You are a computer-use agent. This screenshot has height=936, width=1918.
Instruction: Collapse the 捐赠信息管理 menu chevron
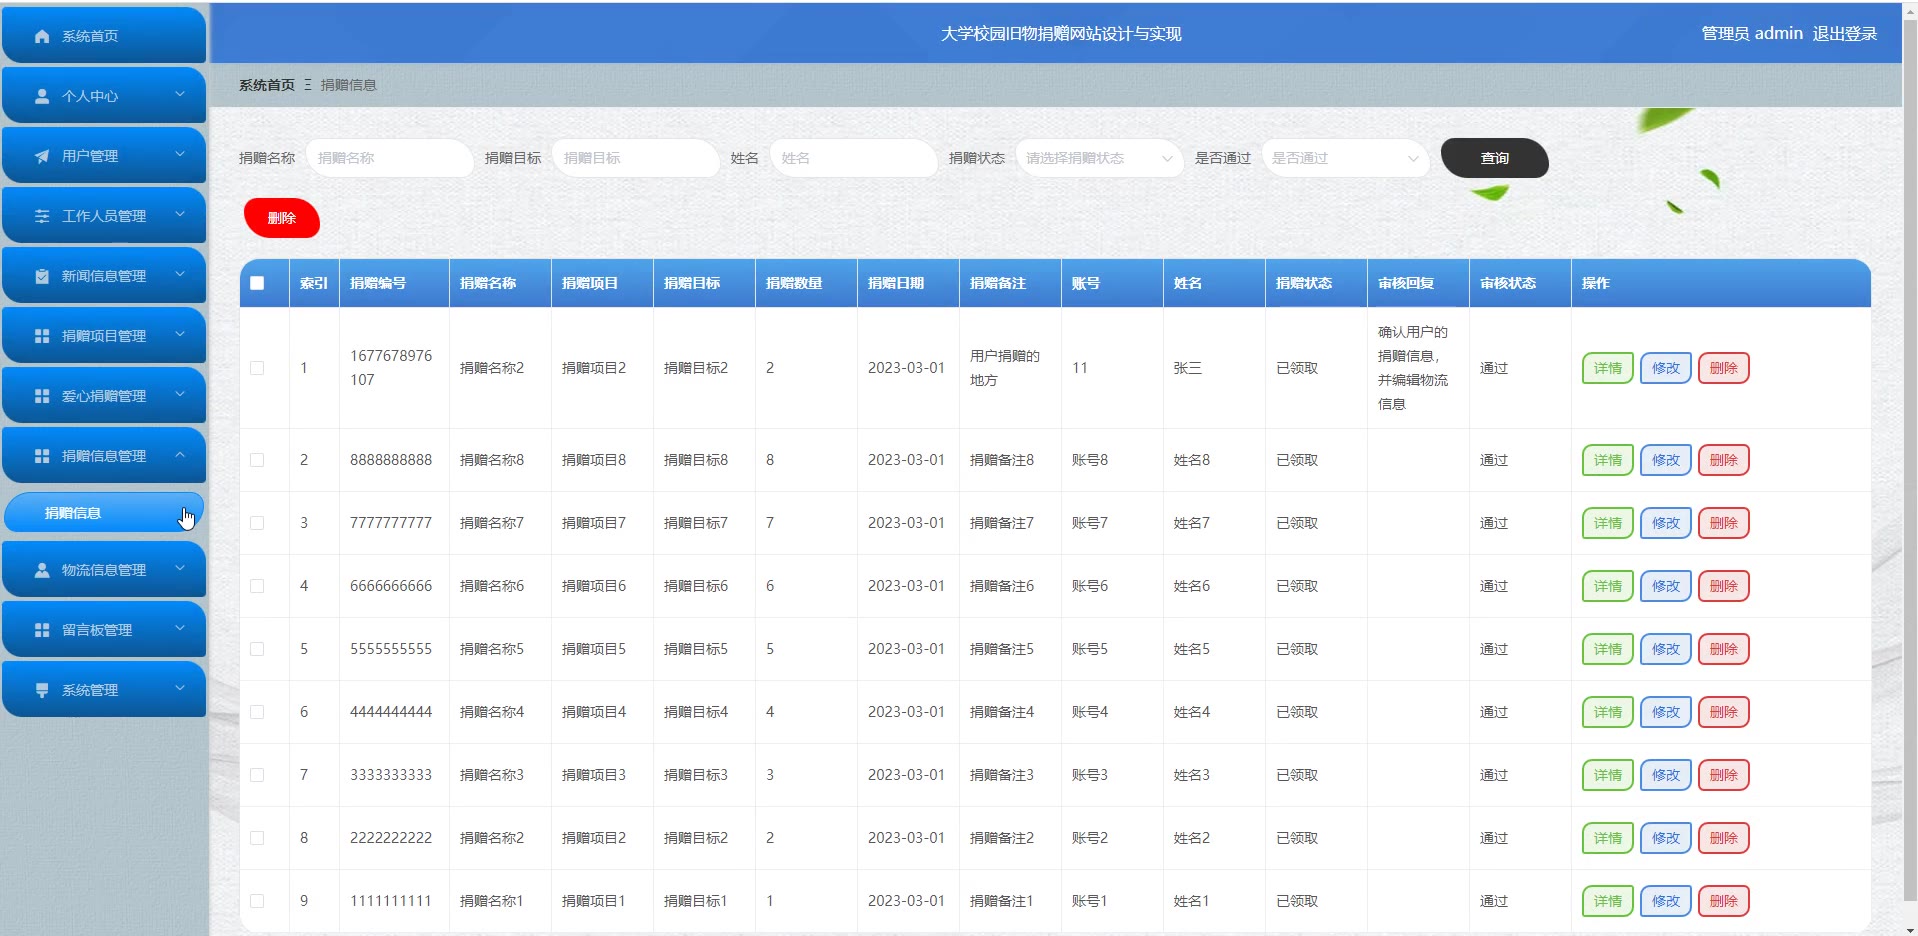coord(180,455)
